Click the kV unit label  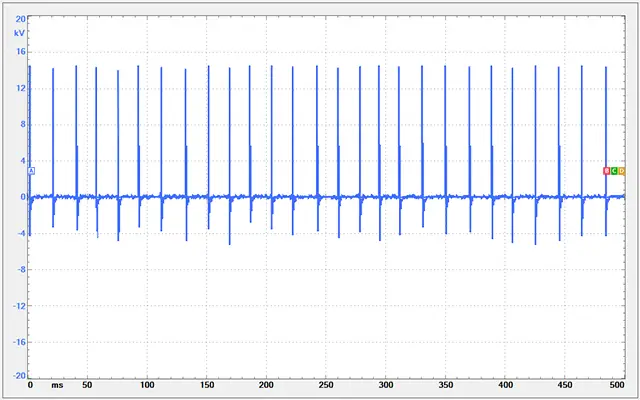pos(20,33)
